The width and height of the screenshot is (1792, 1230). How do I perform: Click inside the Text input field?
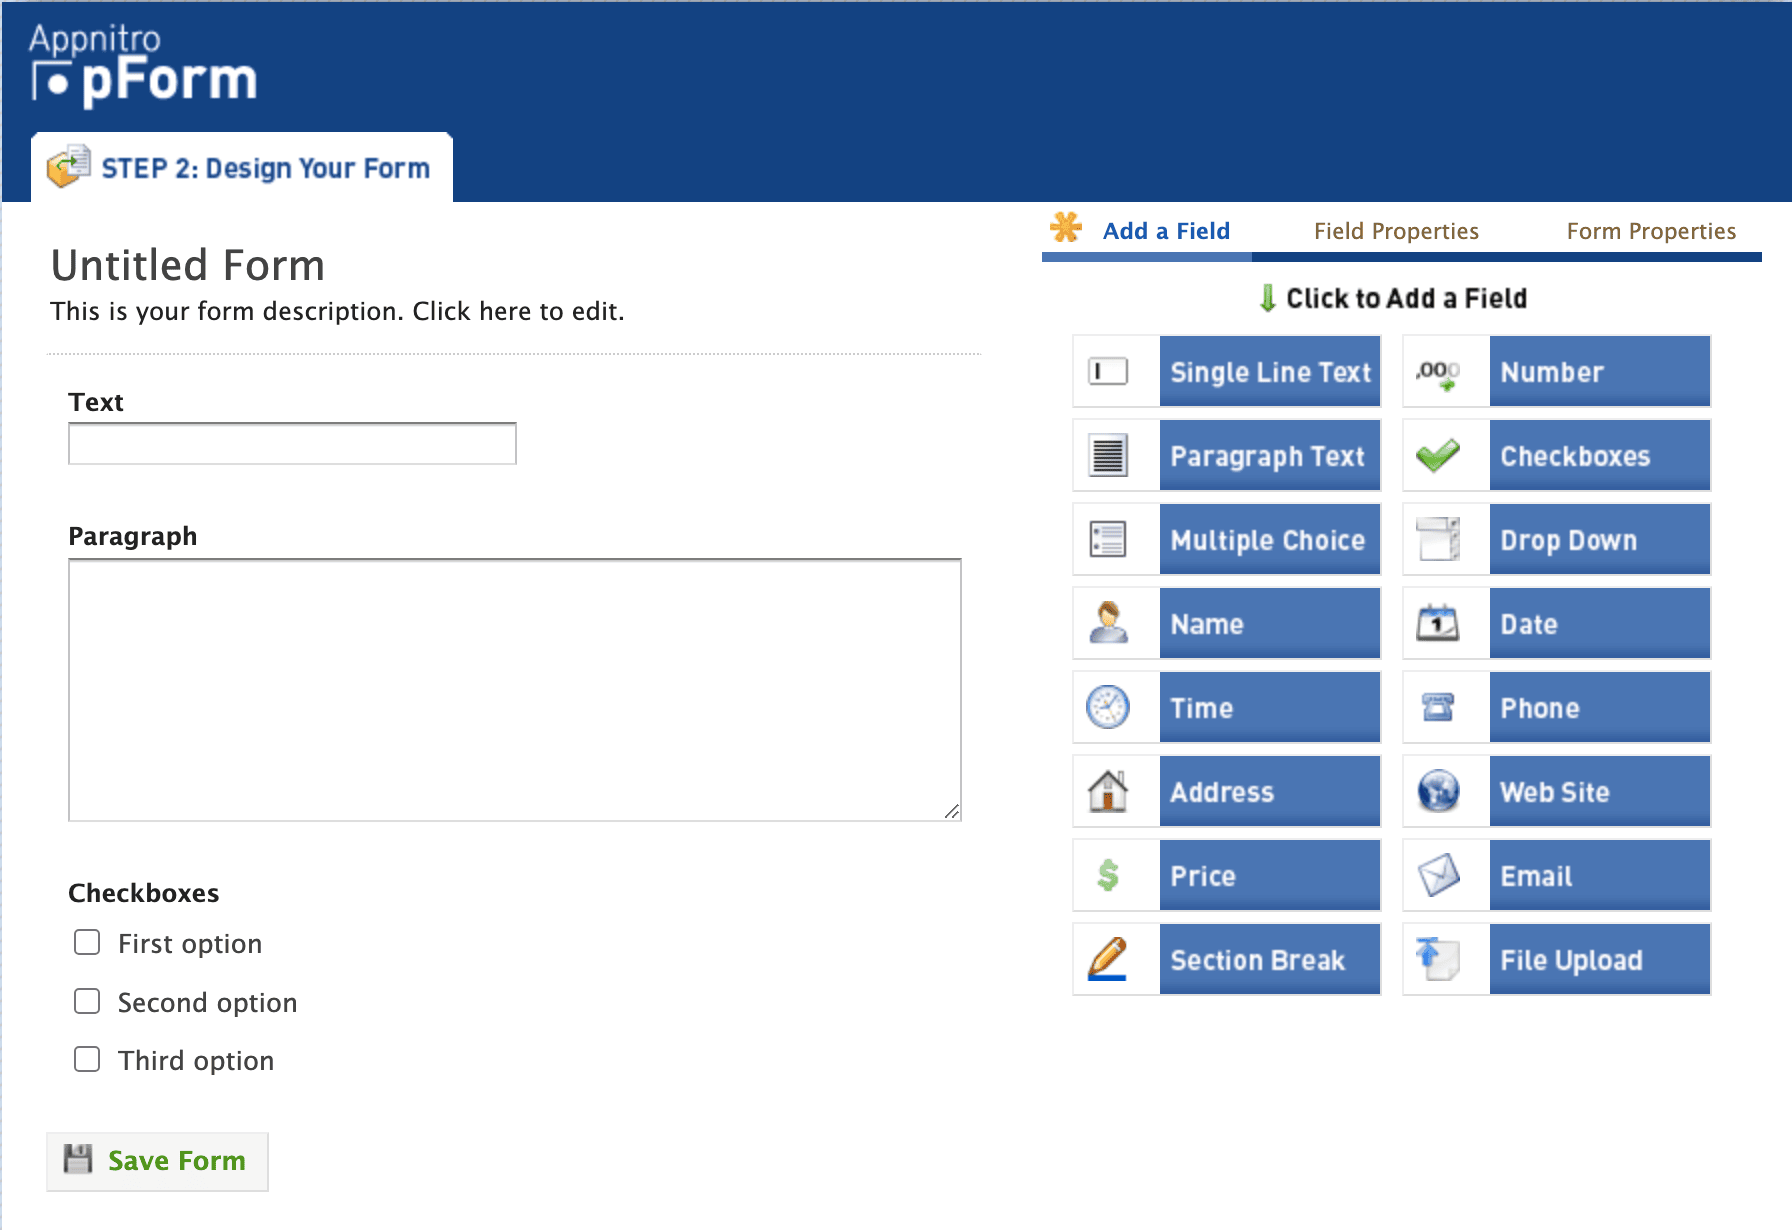click(292, 444)
